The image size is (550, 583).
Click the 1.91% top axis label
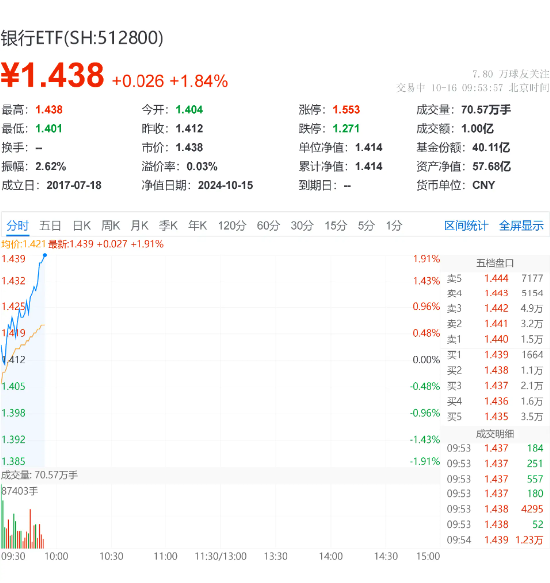(426, 259)
